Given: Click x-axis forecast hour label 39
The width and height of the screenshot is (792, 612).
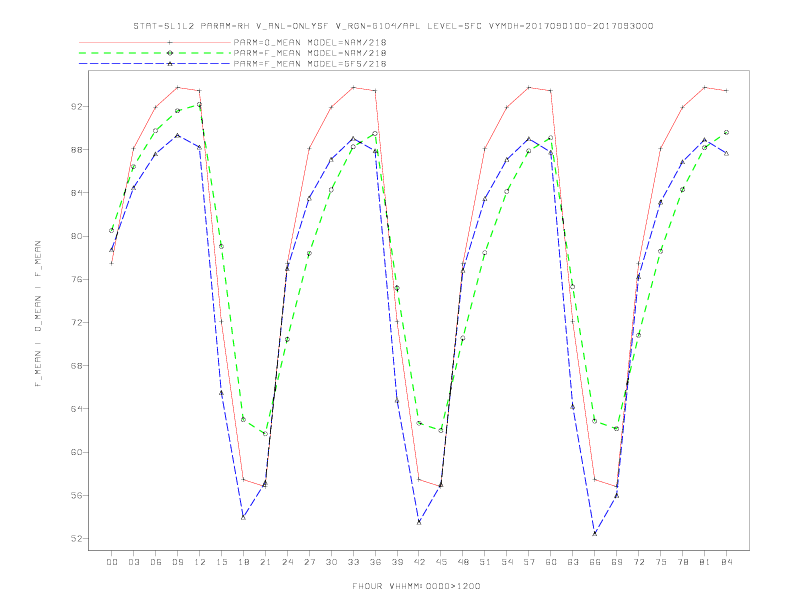Looking at the screenshot, I should tap(397, 562).
